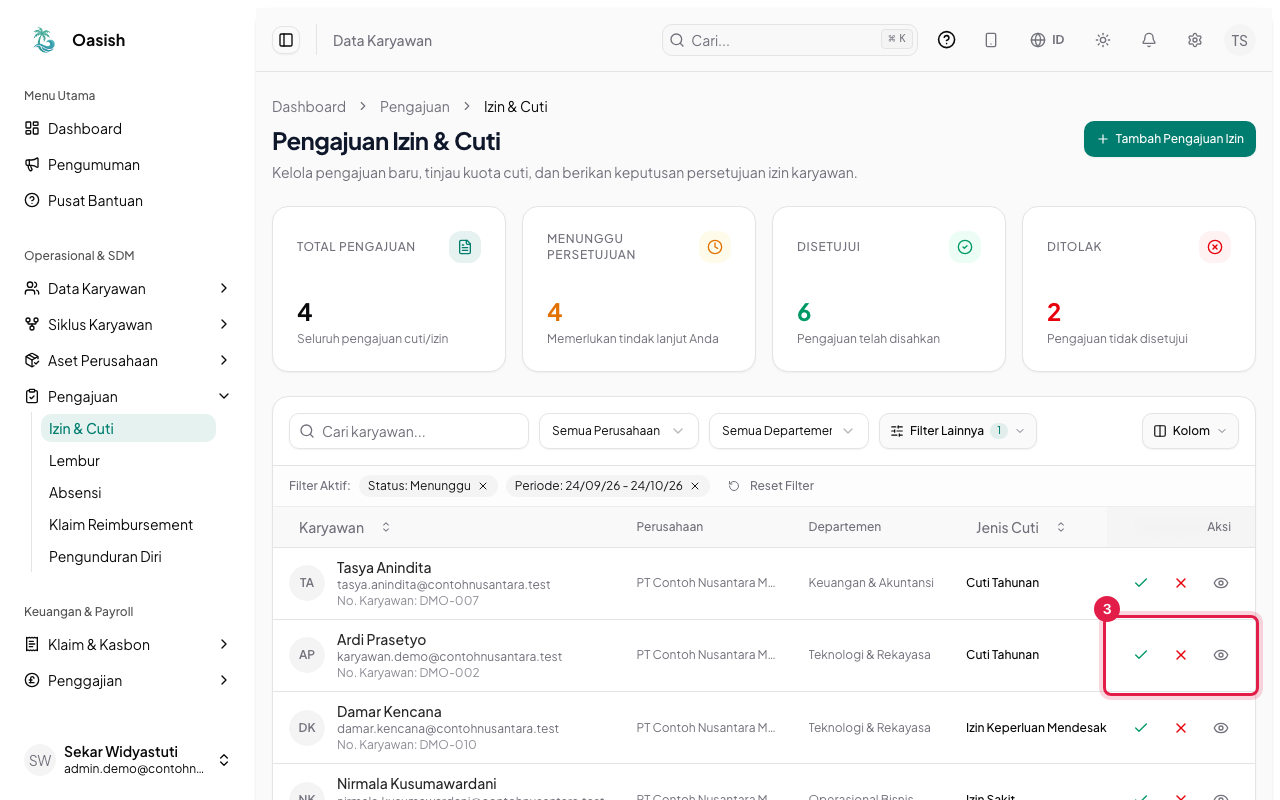
Task: Follow the Dashboard breadcrumb link
Action: pos(309,107)
